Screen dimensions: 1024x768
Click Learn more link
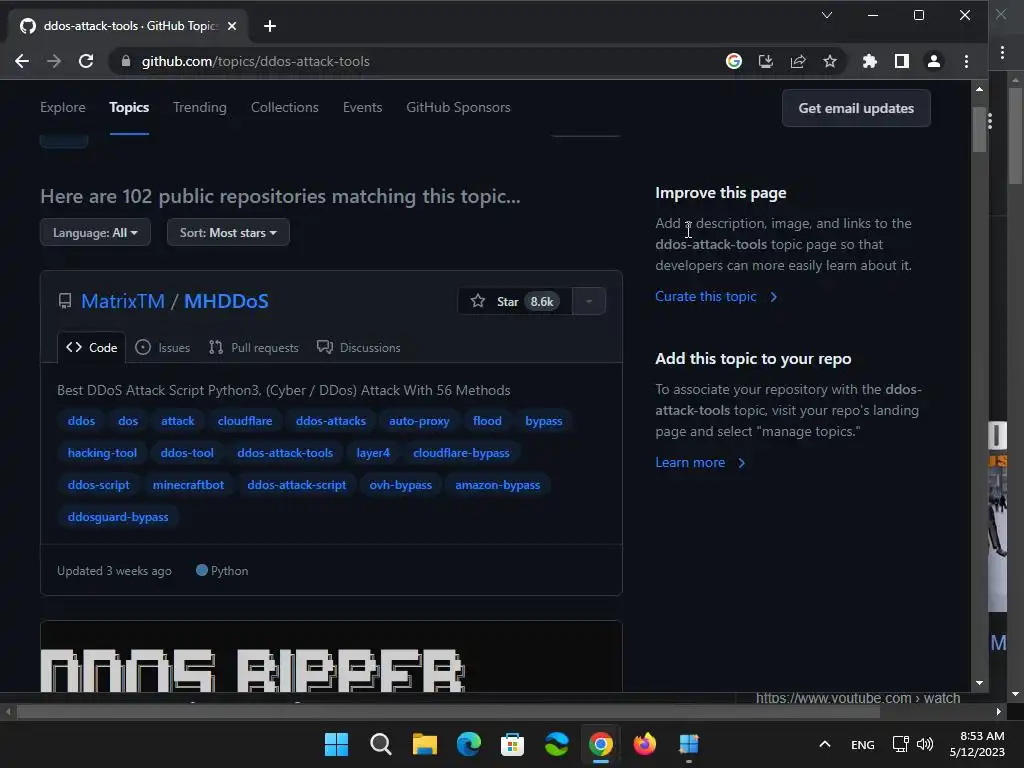coord(700,462)
